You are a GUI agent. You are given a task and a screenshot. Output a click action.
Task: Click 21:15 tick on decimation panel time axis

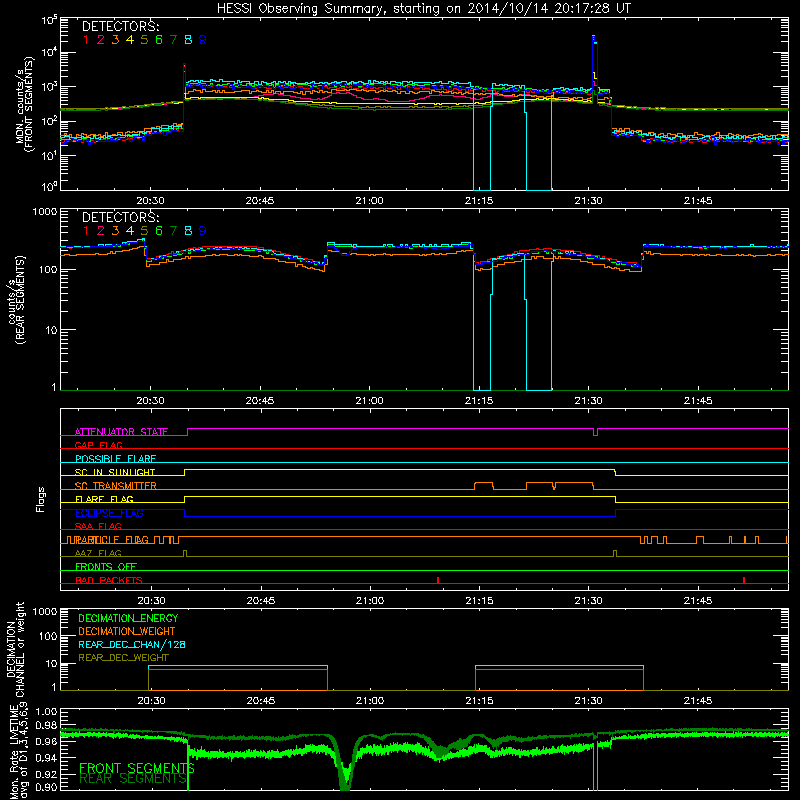click(x=479, y=701)
